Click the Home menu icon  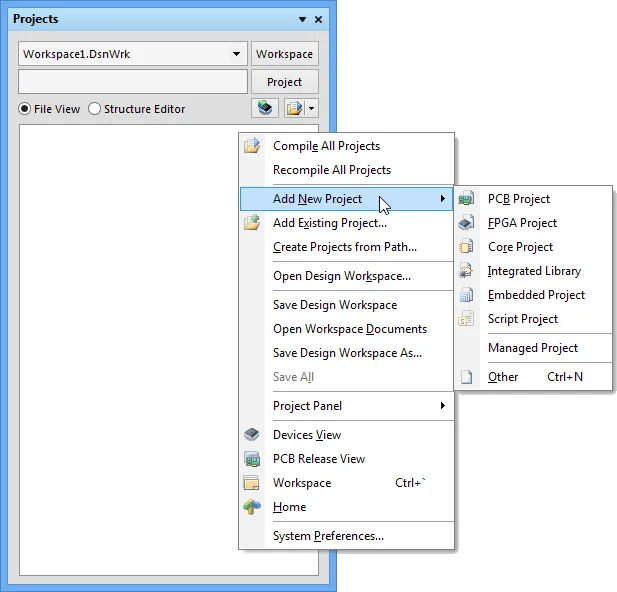coord(252,507)
